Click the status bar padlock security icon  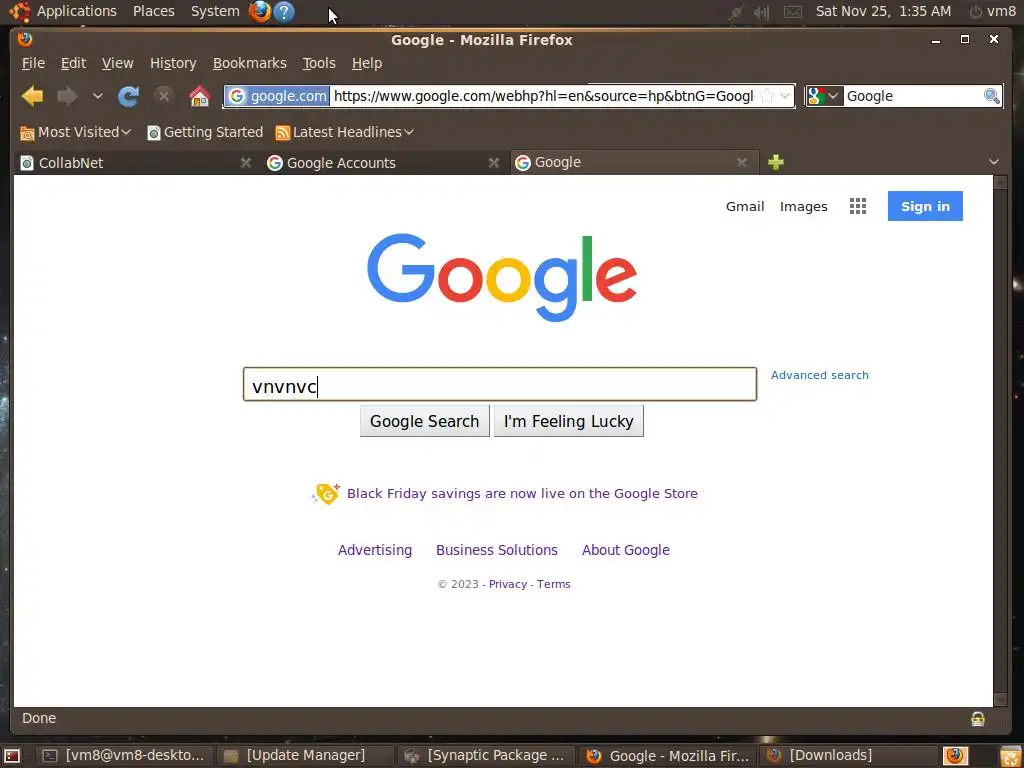[x=978, y=718]
